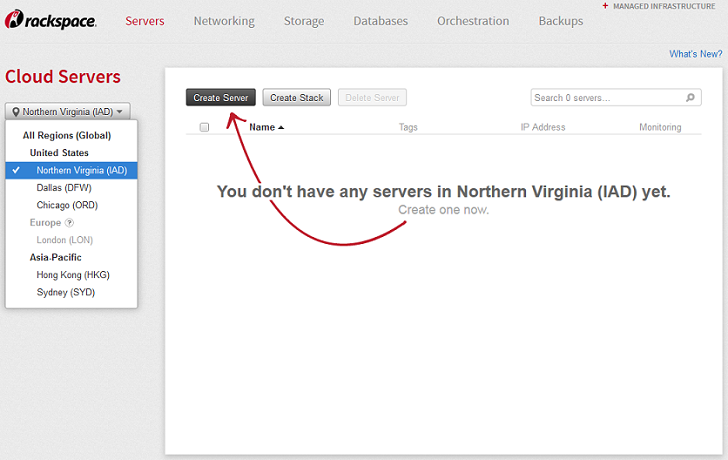Click the Create Server button
This screenshot has height=460, width=728.
click(x=221, y=98)
